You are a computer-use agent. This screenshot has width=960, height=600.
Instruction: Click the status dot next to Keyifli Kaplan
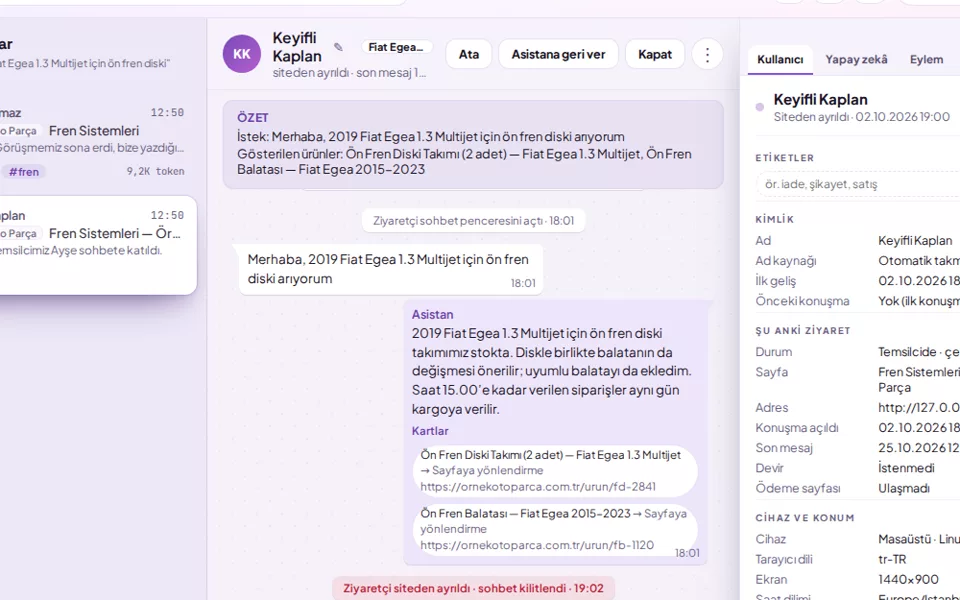pyautogui.click(x=760, y=107)
